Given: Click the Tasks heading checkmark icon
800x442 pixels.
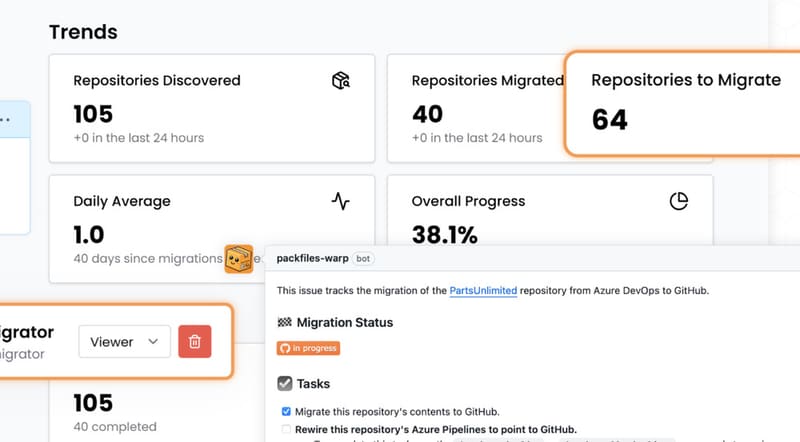Looking at the screenshot, I should tap(285, 383).
